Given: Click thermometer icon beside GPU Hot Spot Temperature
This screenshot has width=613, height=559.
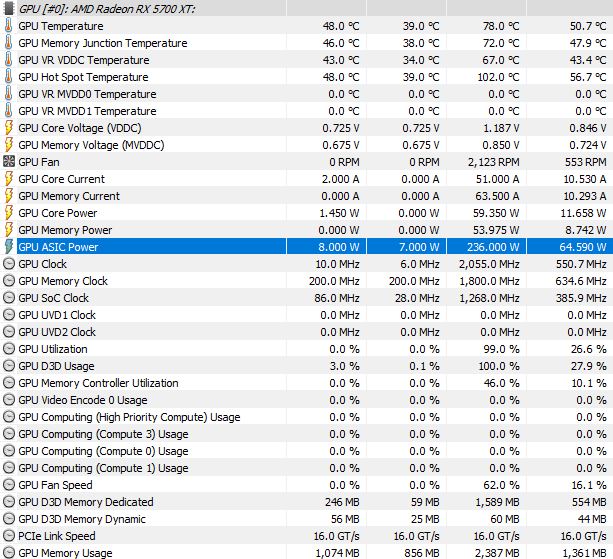Looking at the screenshot, I should (9, 77).
